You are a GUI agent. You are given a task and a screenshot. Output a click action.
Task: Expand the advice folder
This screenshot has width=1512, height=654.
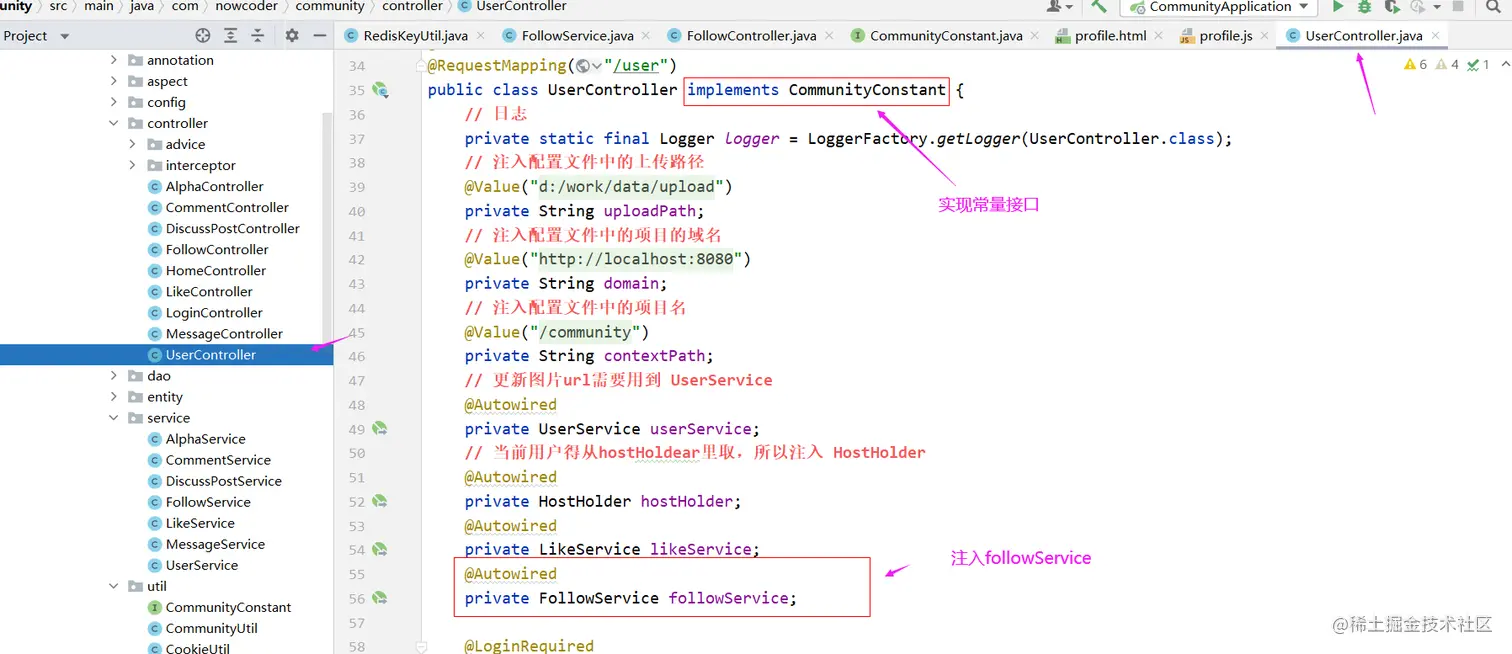click(x=133, y=144)
